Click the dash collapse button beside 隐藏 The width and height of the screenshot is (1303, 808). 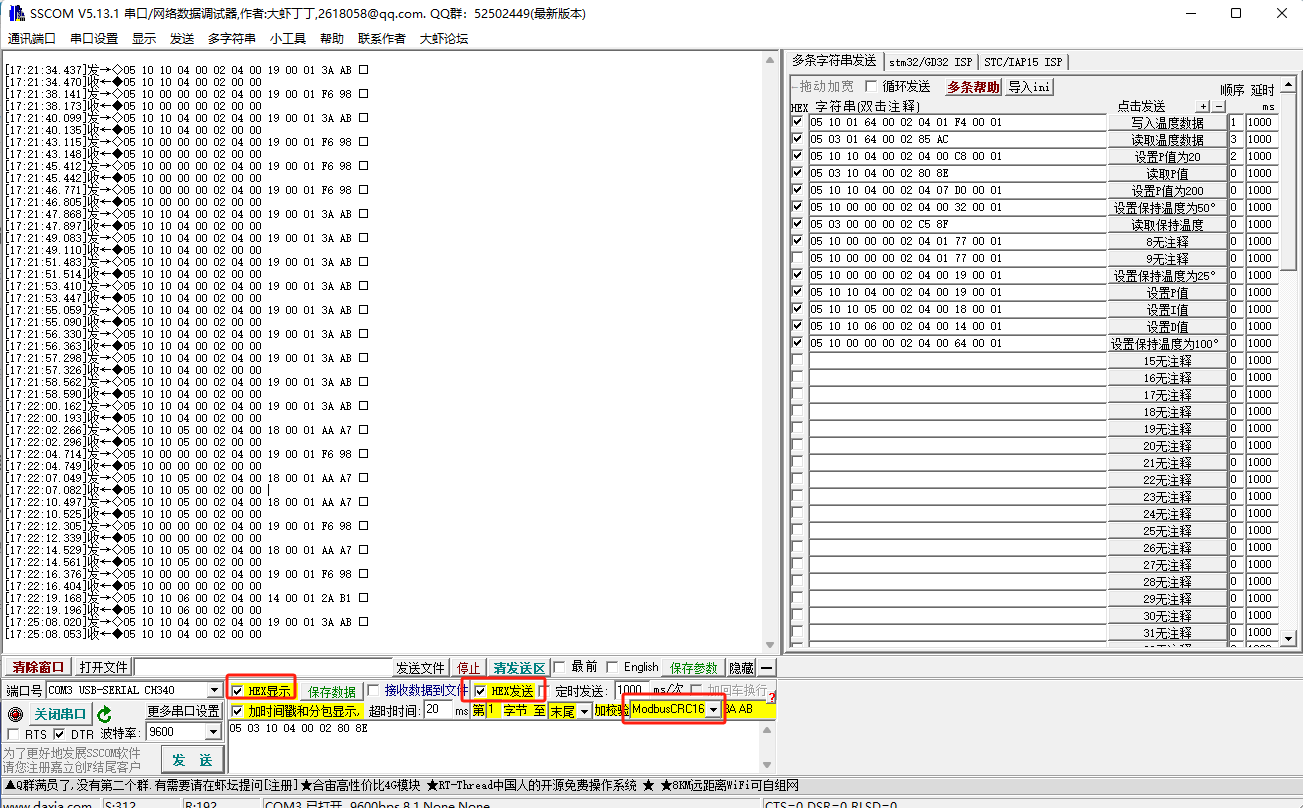pyautogui.click(x=767, y=667)
